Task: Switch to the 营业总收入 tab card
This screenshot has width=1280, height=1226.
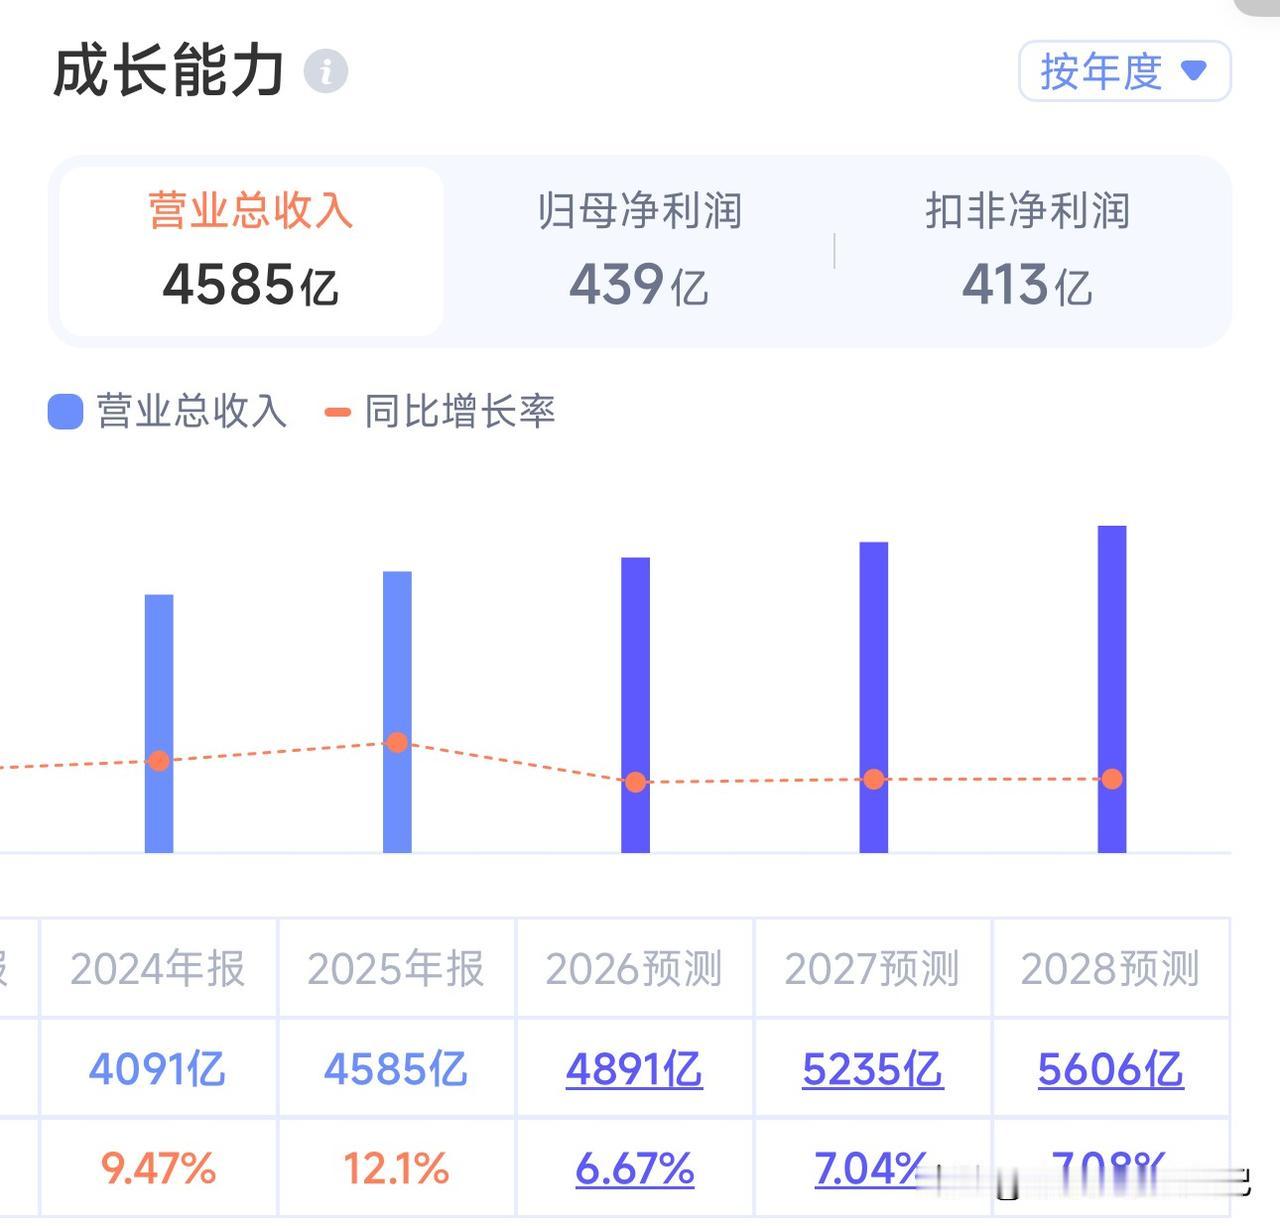Action: coord(251,251)
